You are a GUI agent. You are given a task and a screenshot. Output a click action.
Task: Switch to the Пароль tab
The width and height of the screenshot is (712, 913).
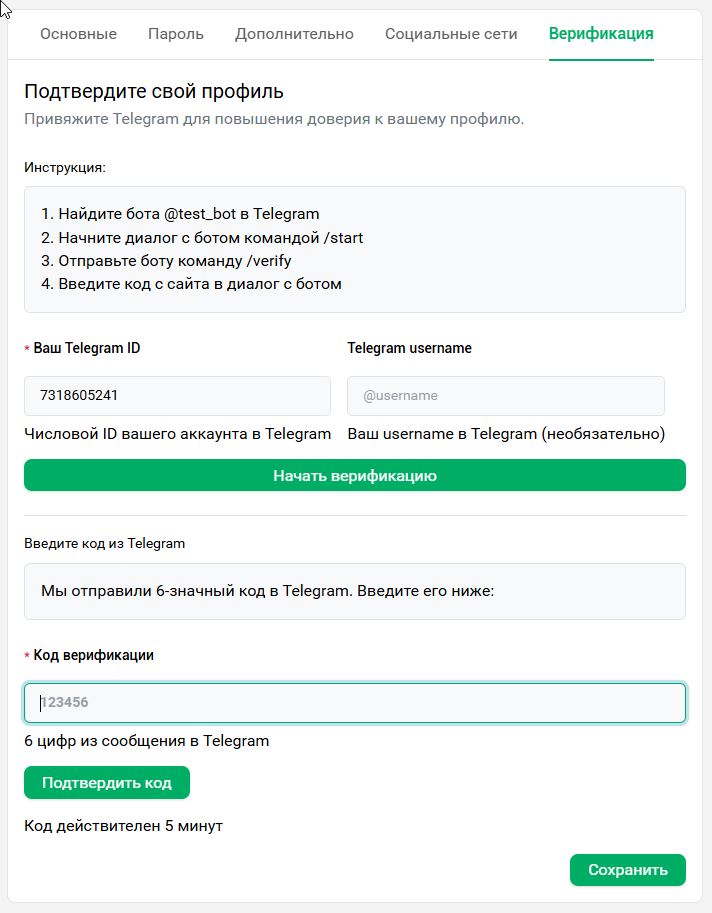pyautogui.click(x=176, y=34)
